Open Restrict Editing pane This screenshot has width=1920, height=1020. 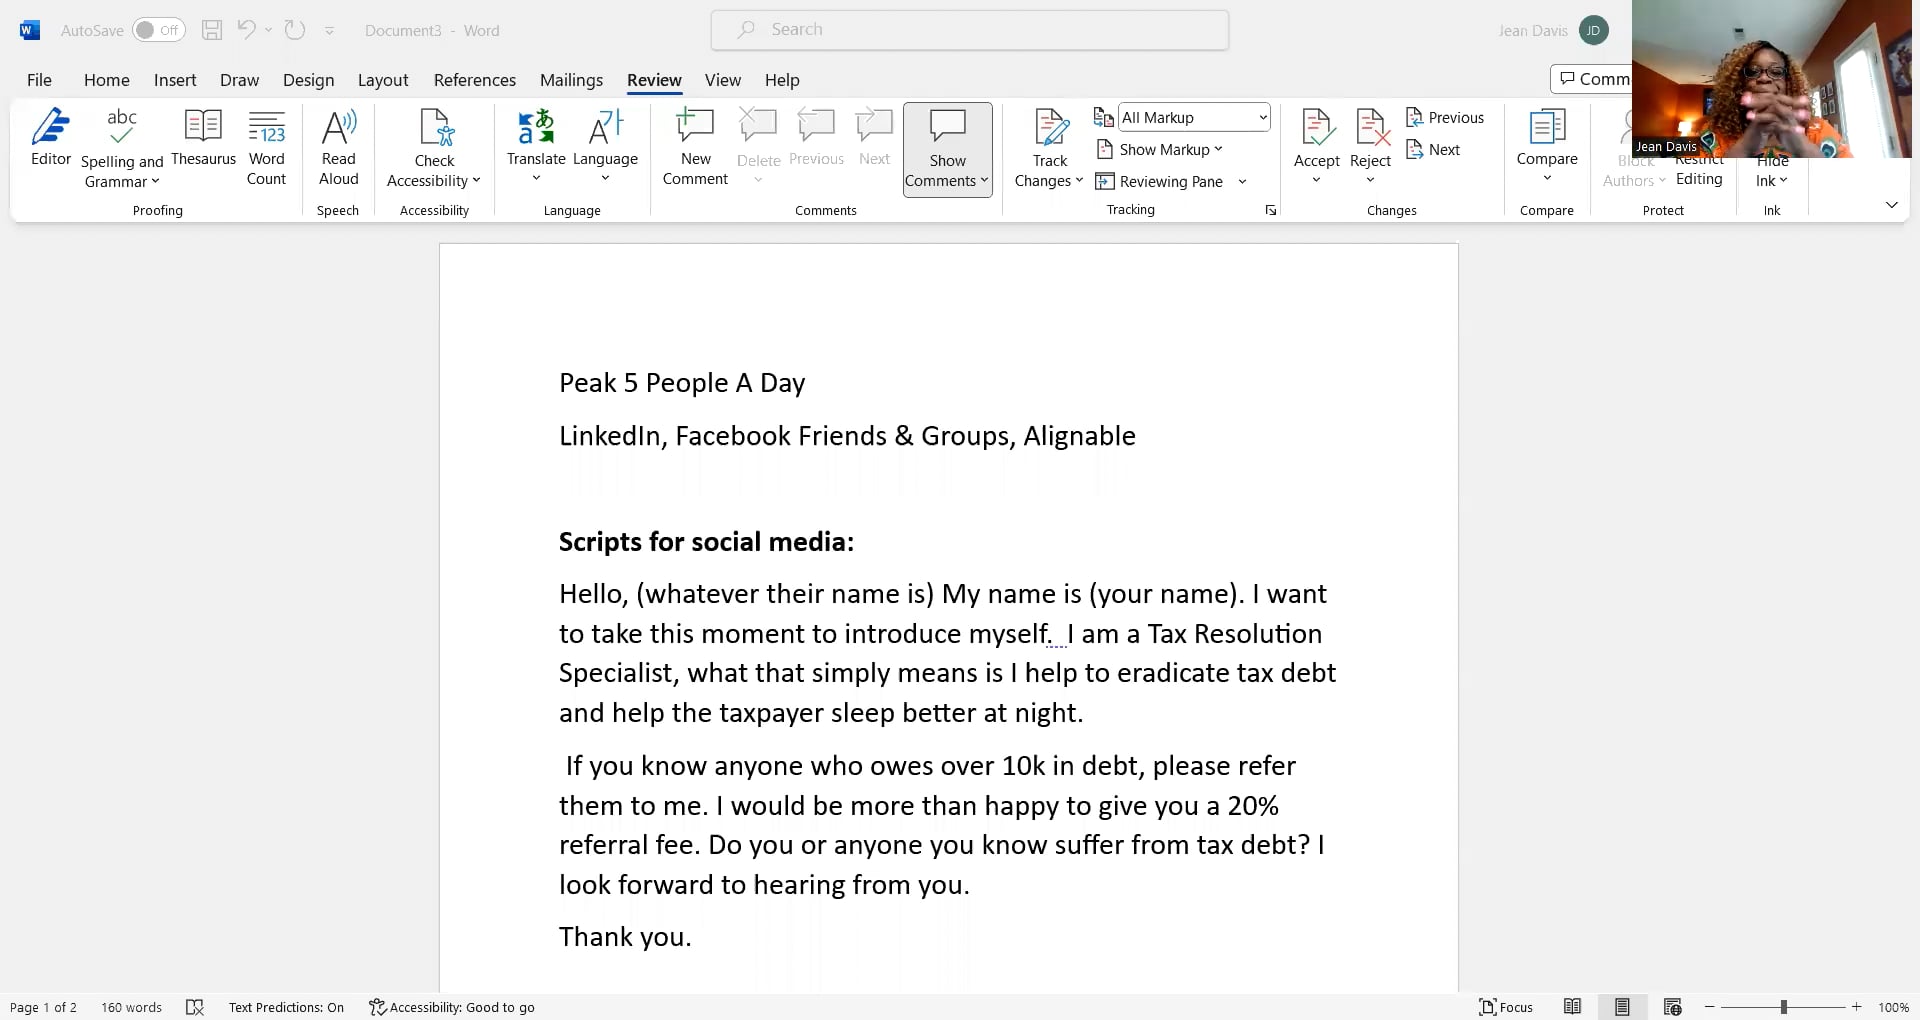(1699, 170)
